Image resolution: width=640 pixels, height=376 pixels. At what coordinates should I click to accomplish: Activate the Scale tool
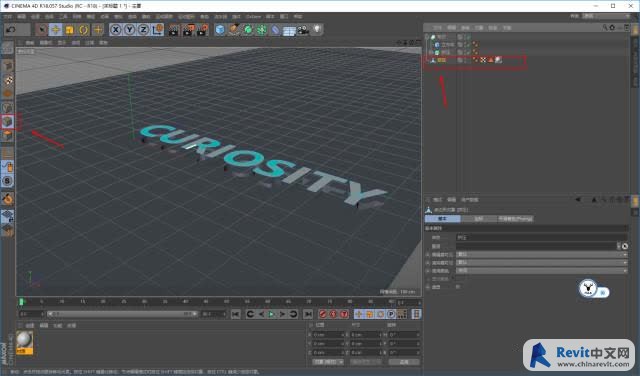coord(69,29)
